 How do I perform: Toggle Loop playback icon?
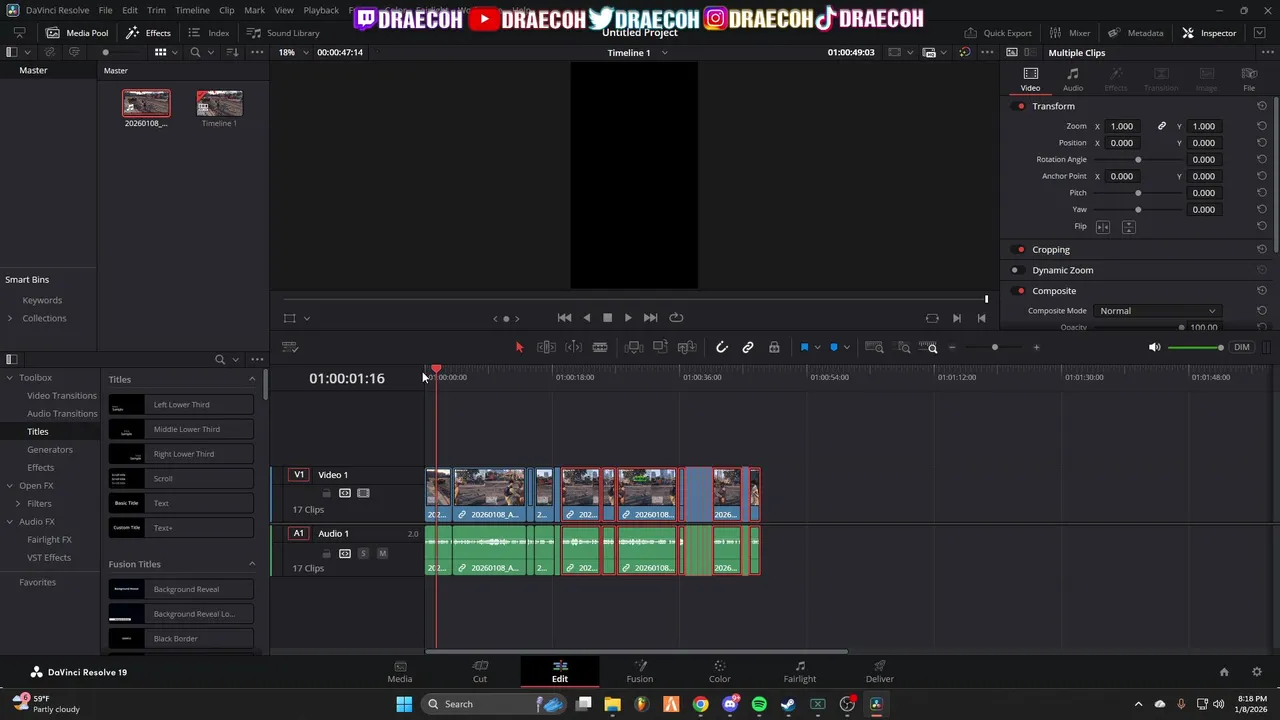click(676, 318)
